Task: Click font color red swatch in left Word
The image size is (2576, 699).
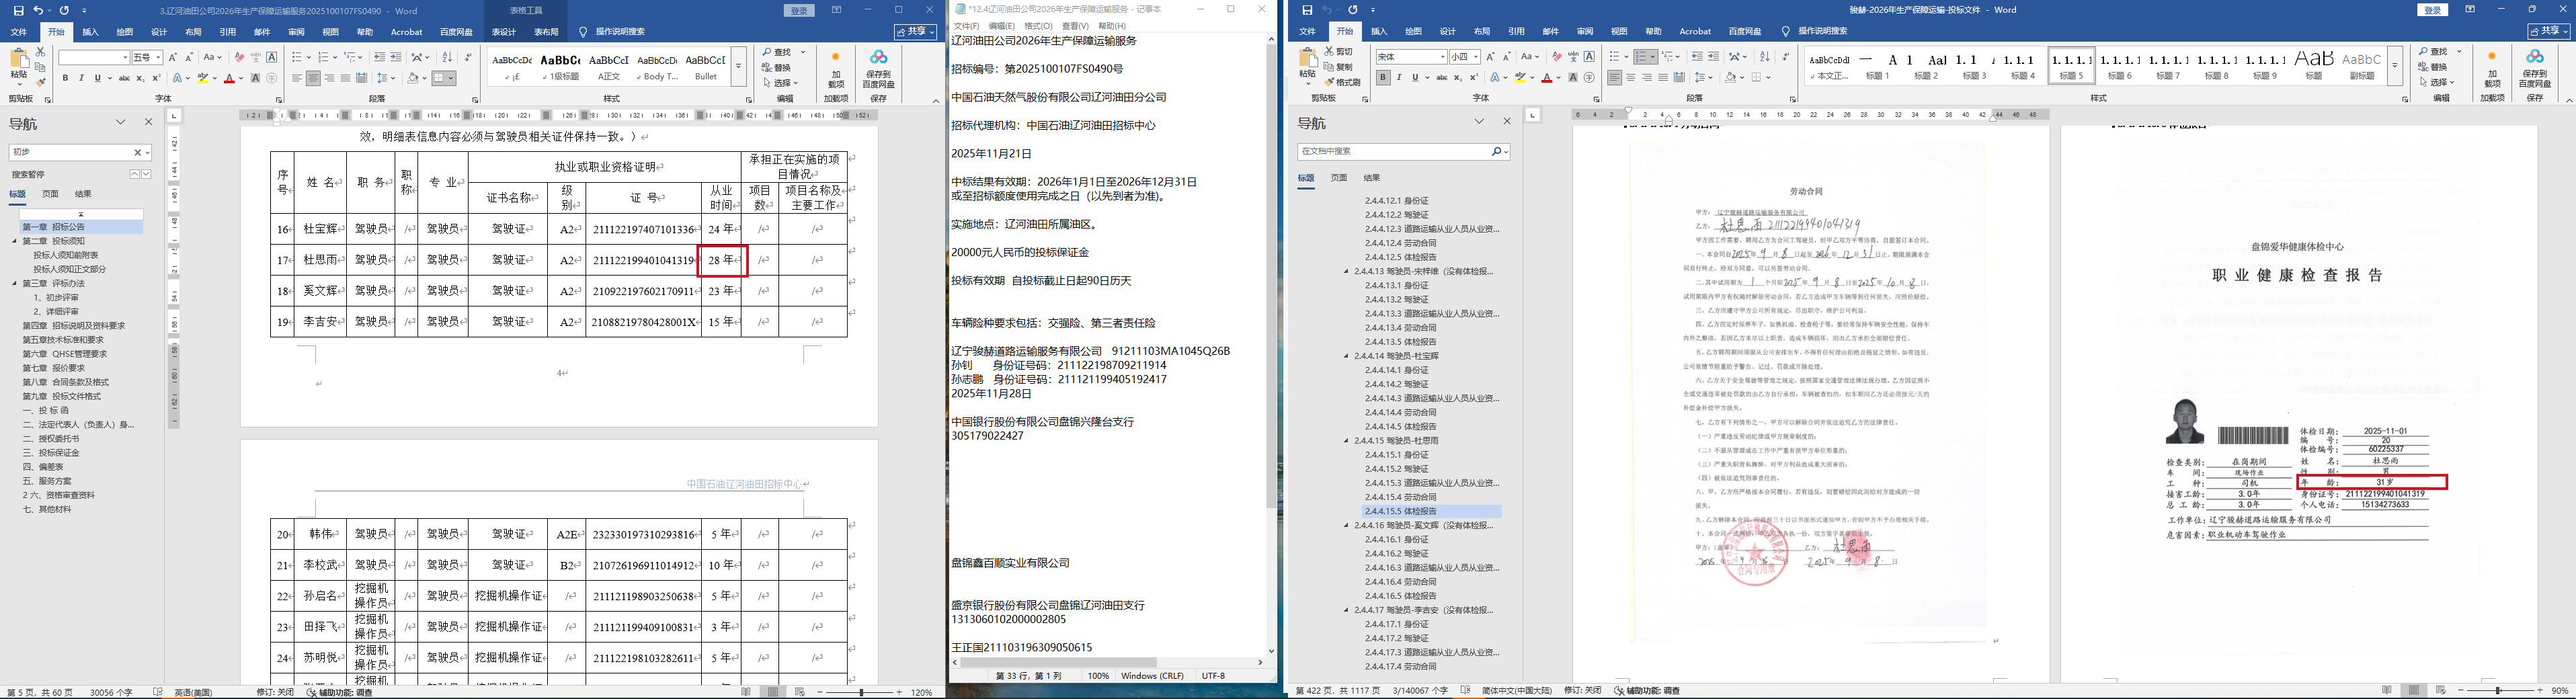Action: click(229, 78)
